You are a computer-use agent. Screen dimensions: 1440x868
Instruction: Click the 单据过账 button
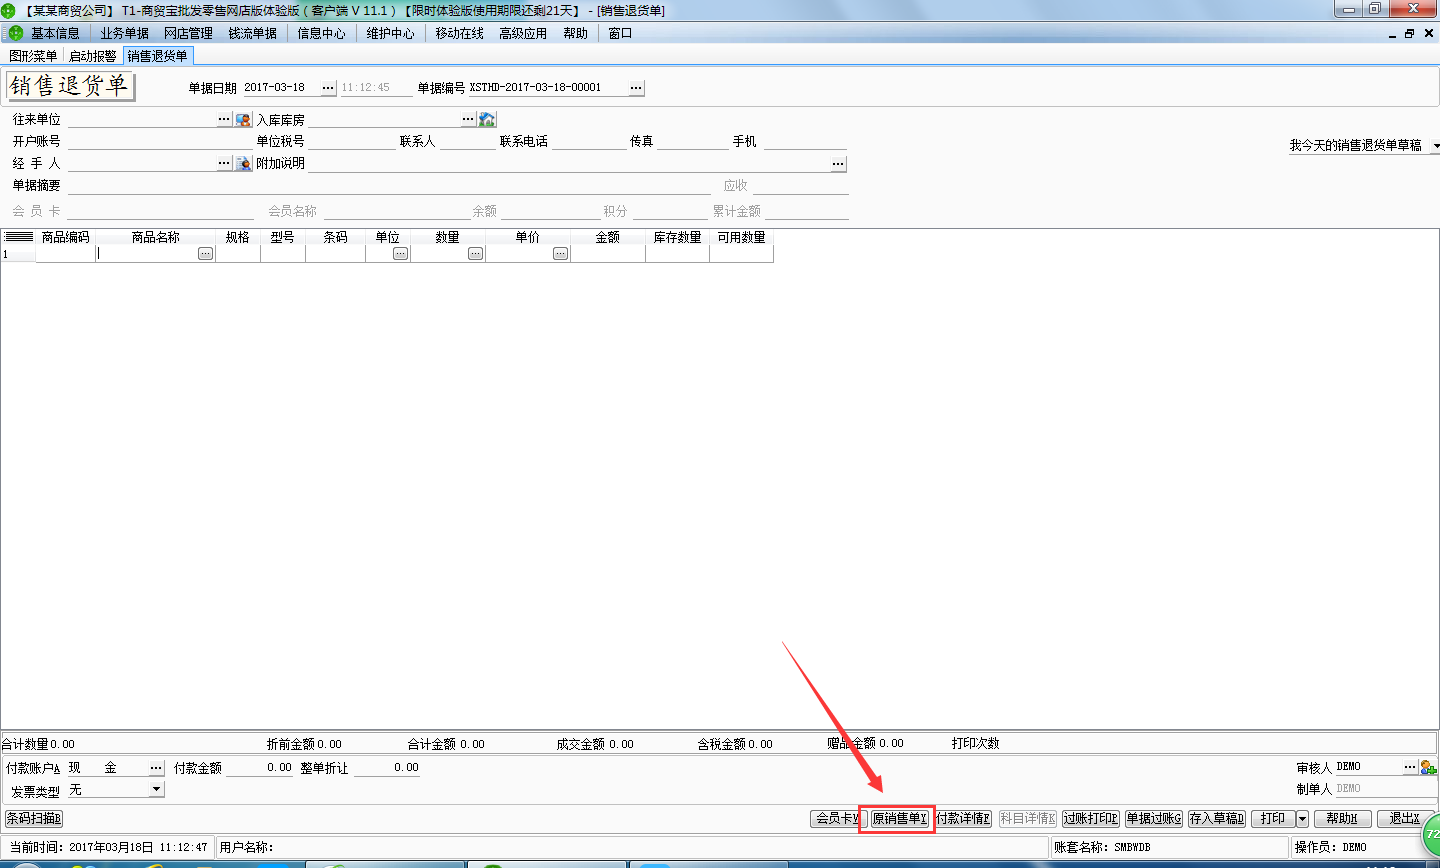[1153, 819]
